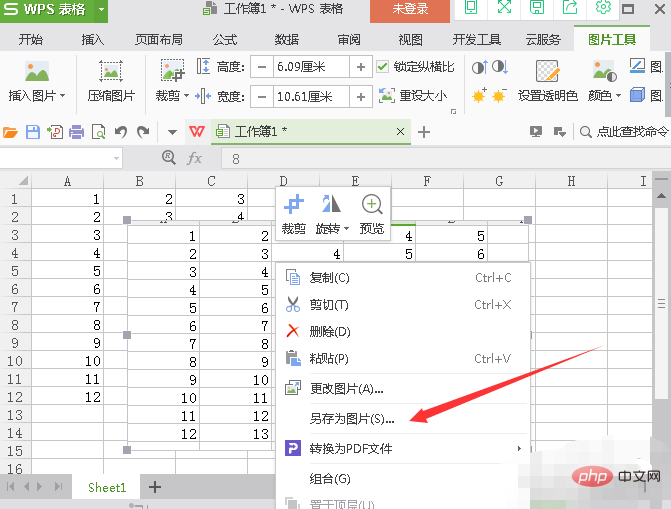Click Set Transparent Color icon
The width and height of the screenshot is (671, 509).
tap(547, 71)
